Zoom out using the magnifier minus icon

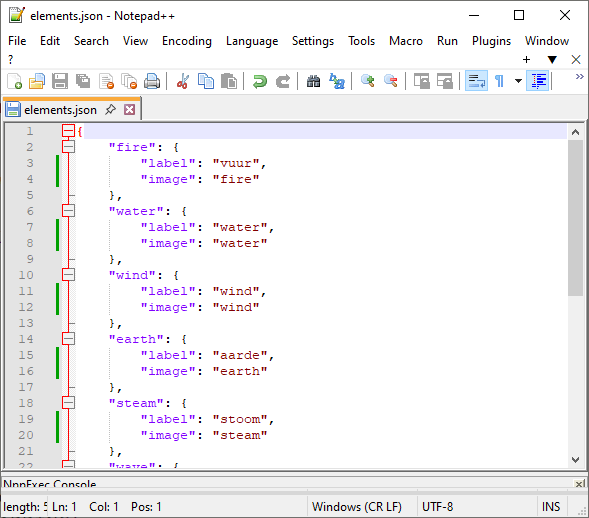[390, 81]
